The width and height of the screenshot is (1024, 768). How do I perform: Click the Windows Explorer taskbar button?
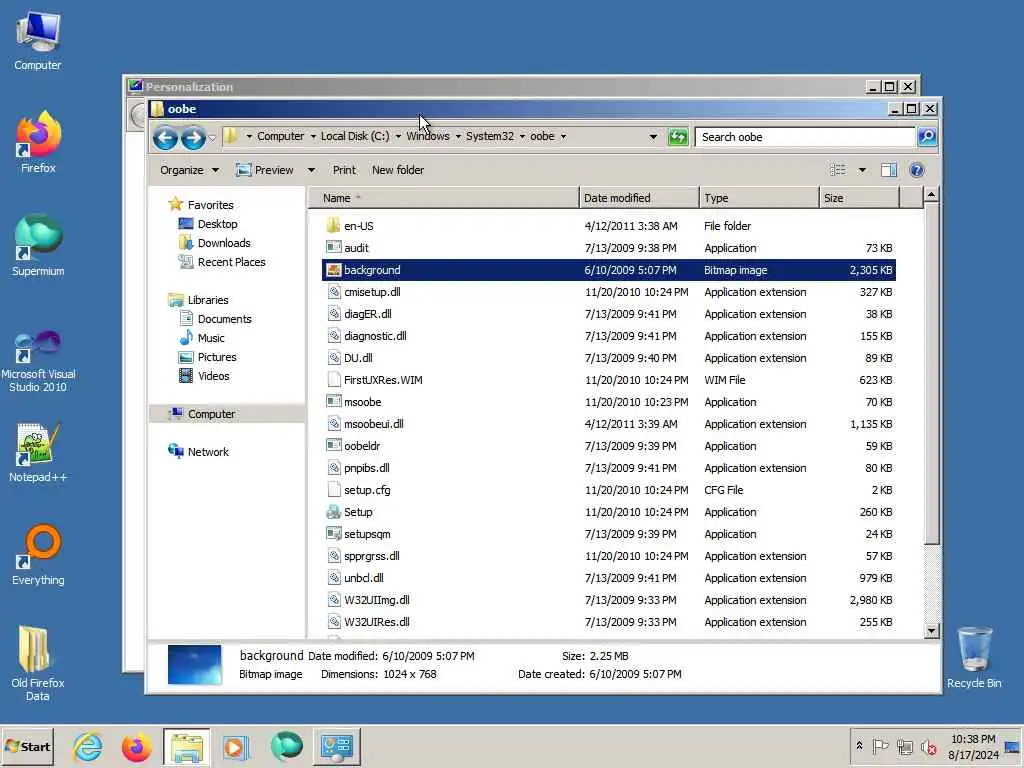[187, 747]
